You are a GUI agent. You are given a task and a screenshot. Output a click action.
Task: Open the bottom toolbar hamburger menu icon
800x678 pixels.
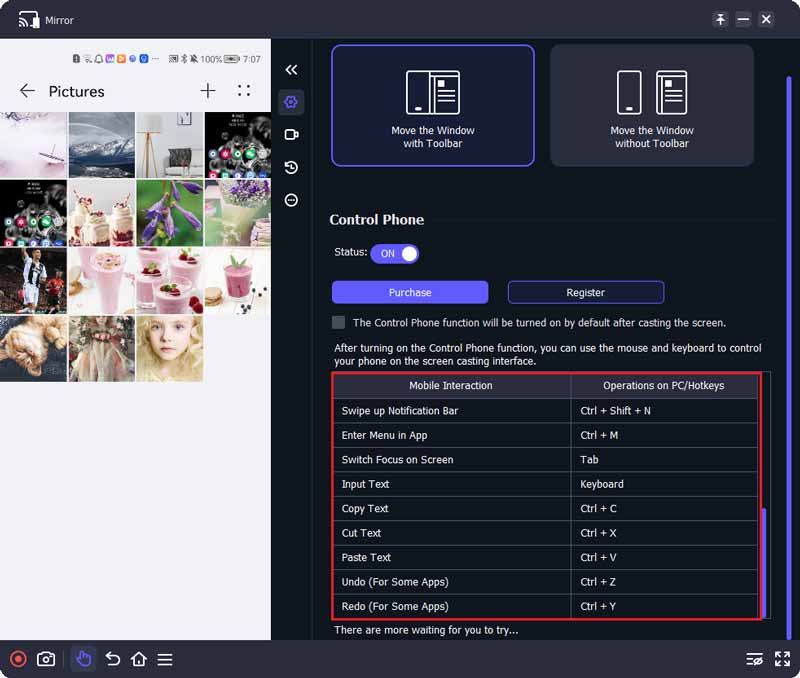(165, 659)
